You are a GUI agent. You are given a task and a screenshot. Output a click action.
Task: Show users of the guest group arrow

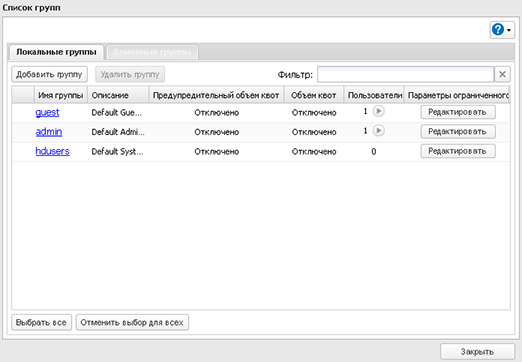[378, 111]
